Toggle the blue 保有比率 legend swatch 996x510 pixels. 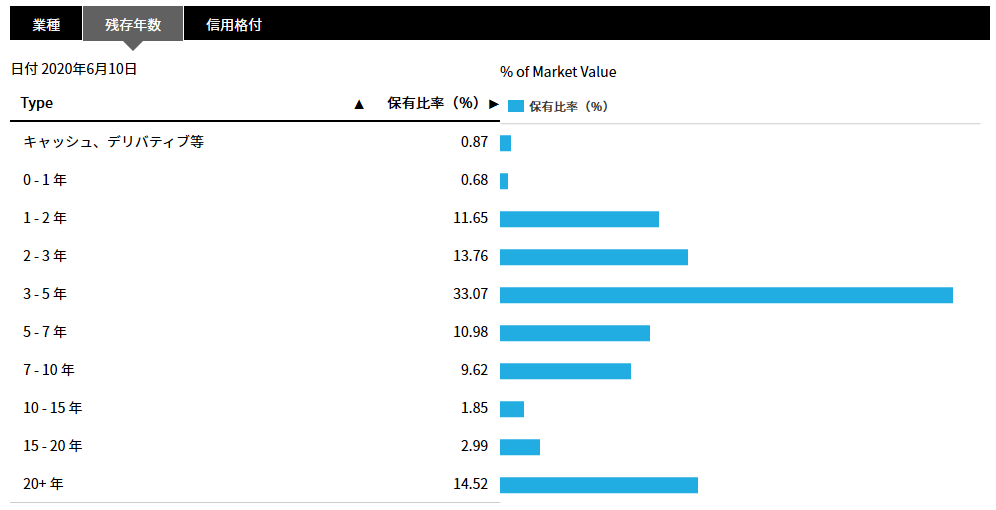tap(516, 106)
